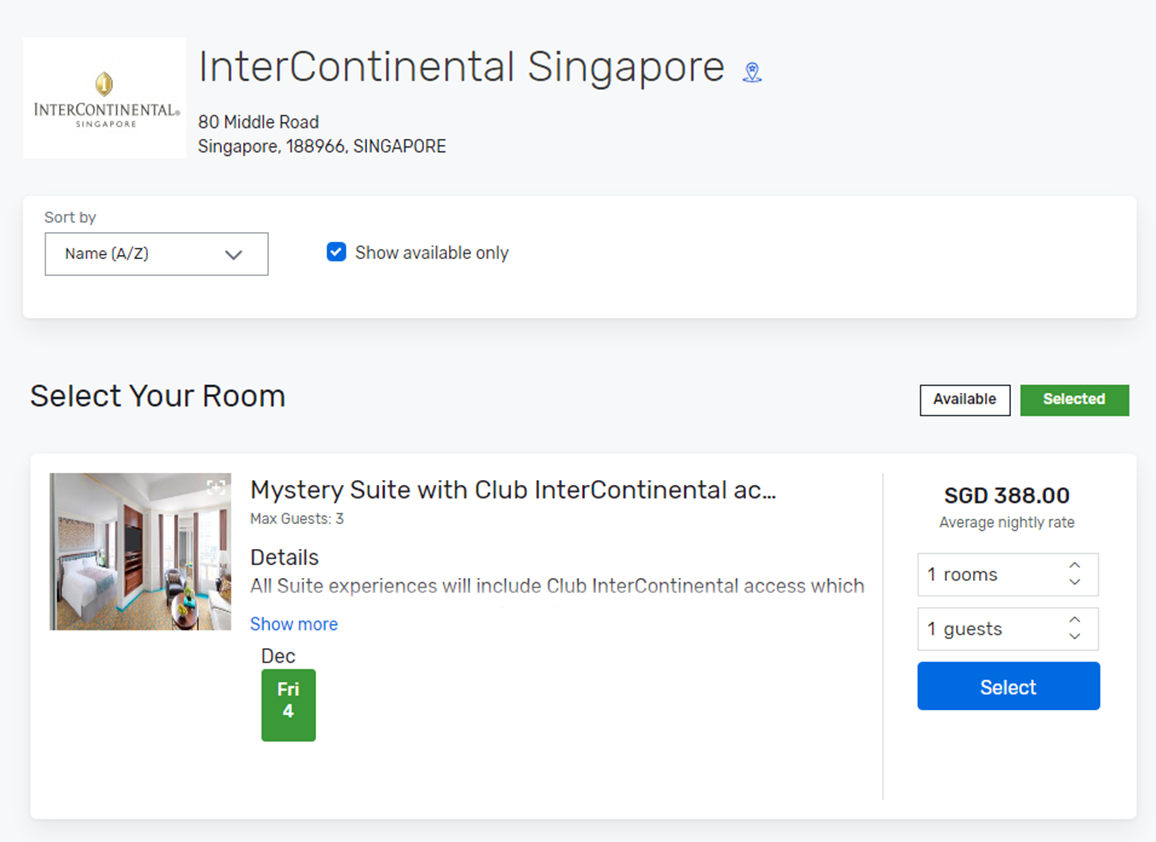1156x842 pixels.
Task: Click the SGD 388.00 price
Action: coord(1007,495)
